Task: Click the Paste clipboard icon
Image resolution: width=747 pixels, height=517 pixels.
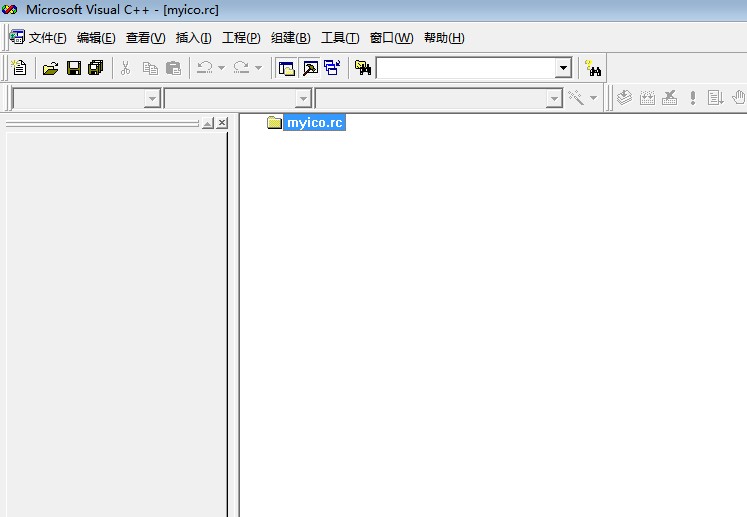Action: click(x=173, y=68)
